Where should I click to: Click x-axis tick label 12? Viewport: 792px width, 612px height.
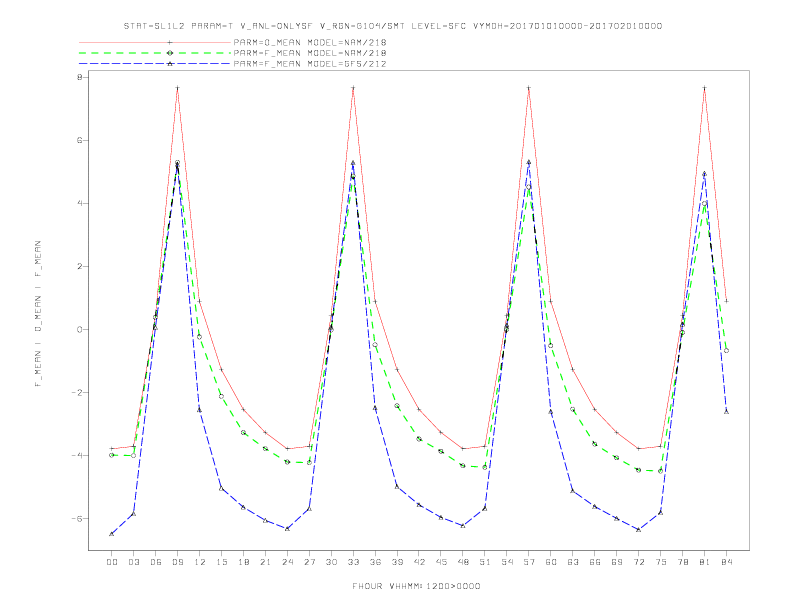[x=200, y=562]
